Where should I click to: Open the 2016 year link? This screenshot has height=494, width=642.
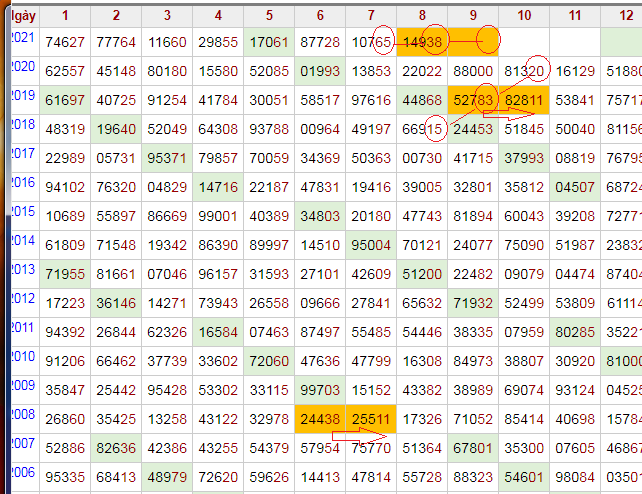(22, 182)
